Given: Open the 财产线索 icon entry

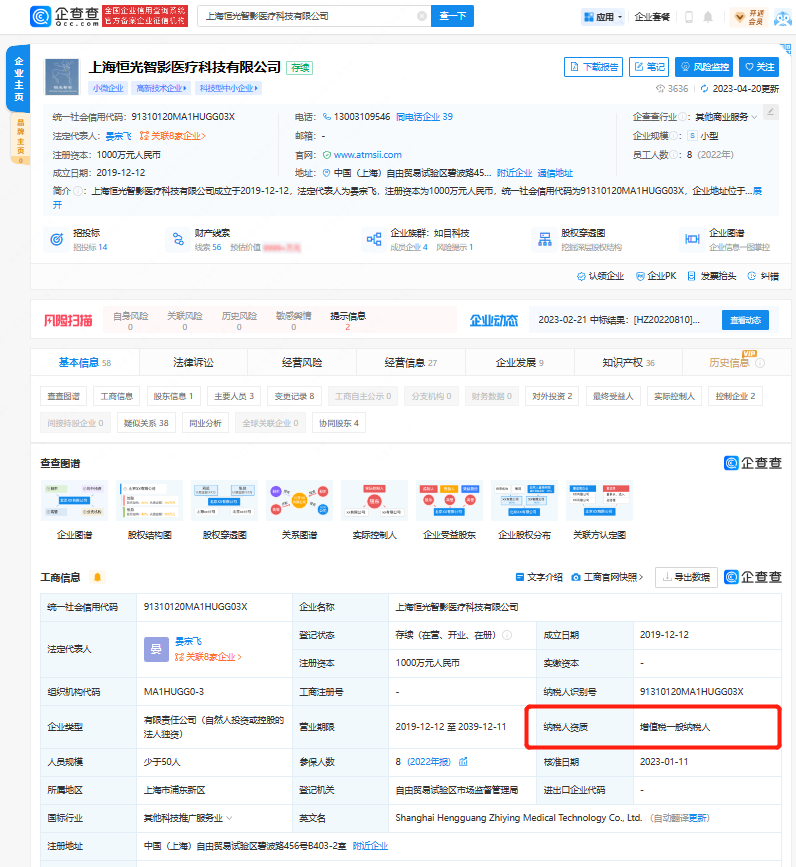Looking at the screenshot, I should [x=178, y=239].
